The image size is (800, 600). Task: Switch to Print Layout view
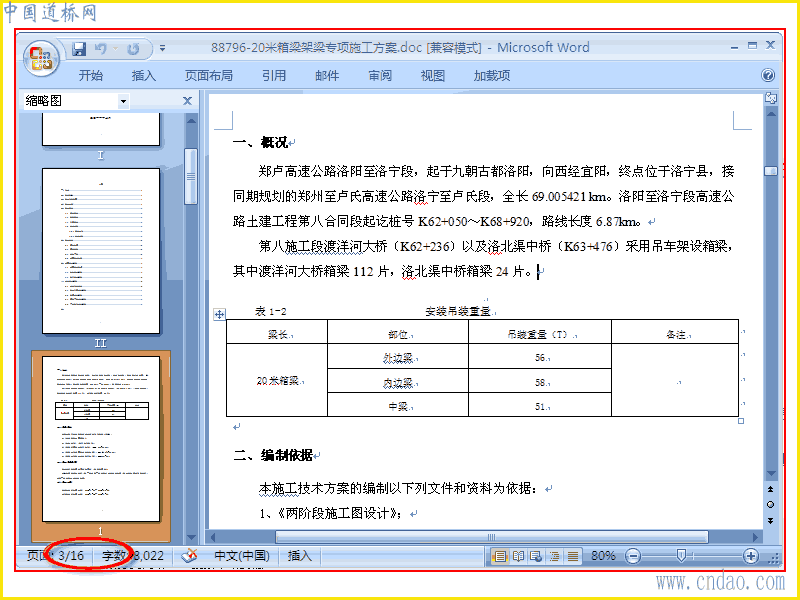tap(500, 556)
